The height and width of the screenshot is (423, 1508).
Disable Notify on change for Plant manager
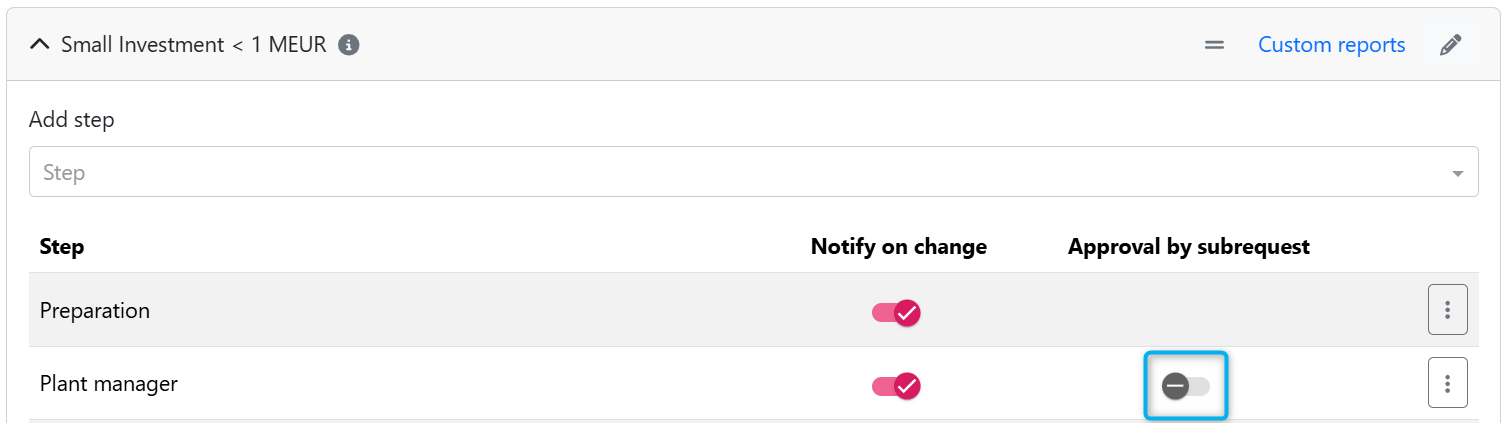pyautogui.click(x=896, y=385)
